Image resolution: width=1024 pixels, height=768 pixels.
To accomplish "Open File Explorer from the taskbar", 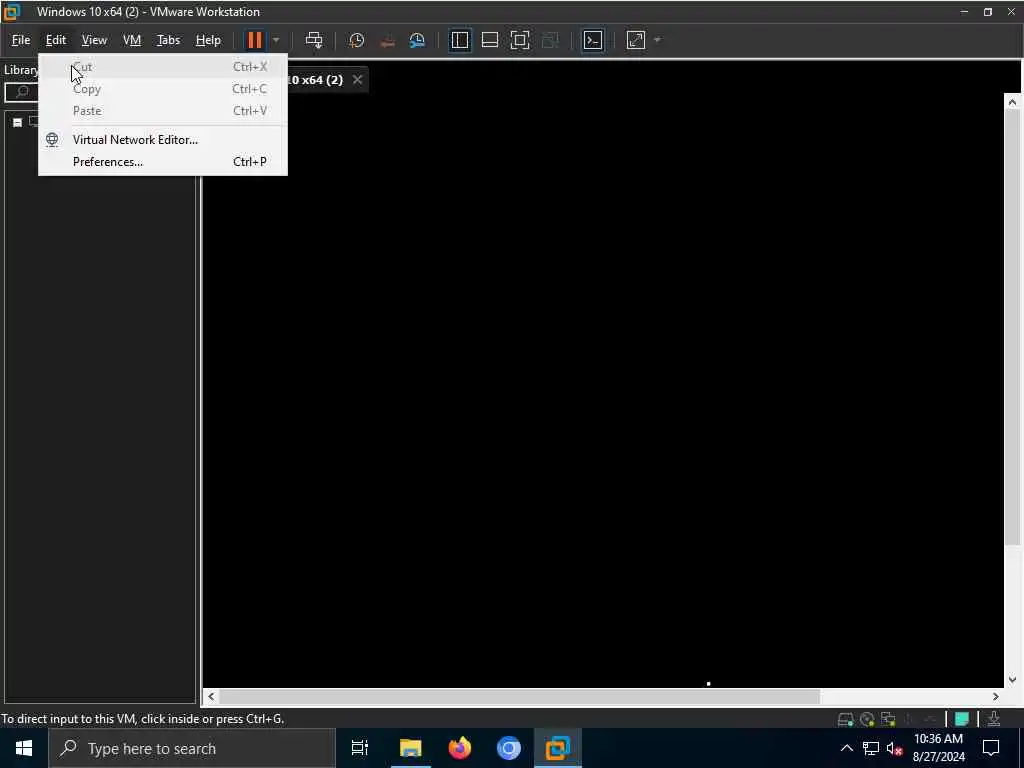I will point(411,748).
